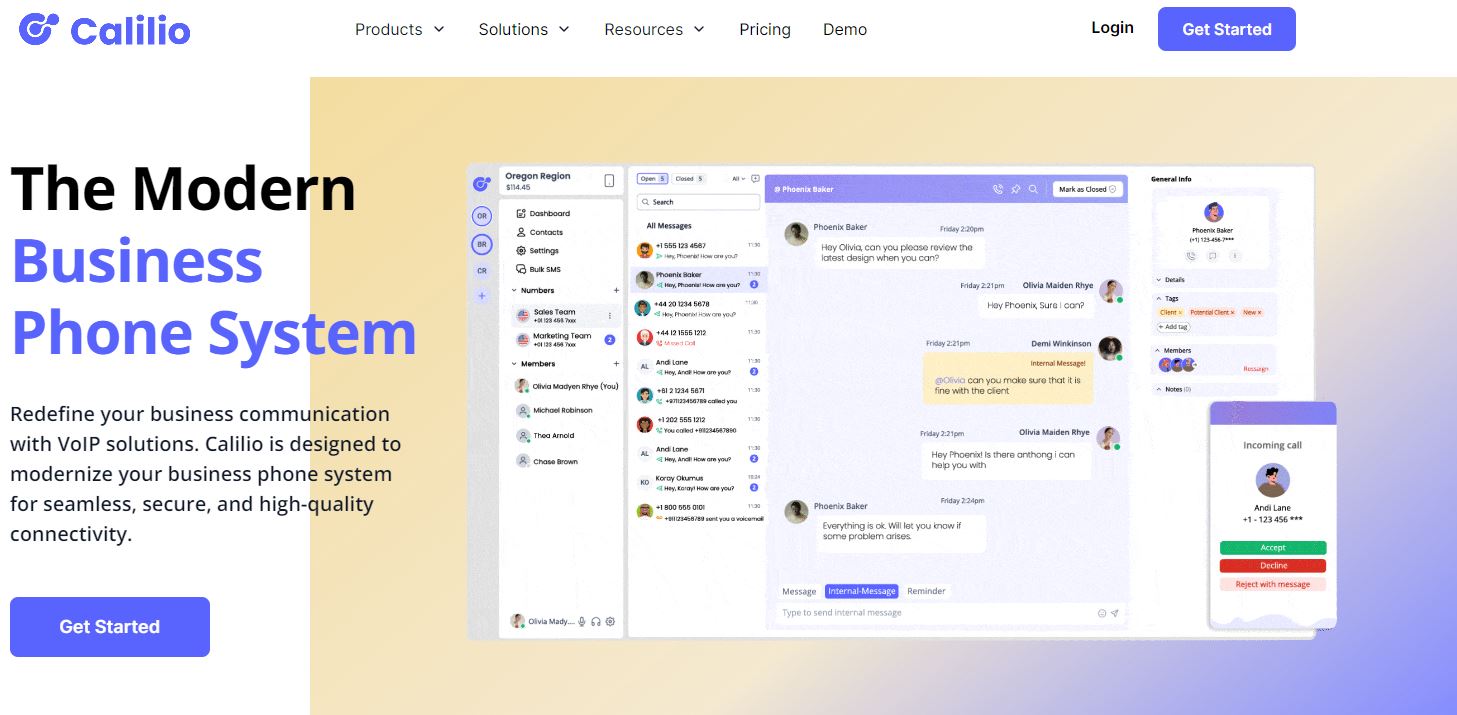Remove the Potential Client tag
Image resolution: width=1457 pixels, height=715 pixels.
tap(1232, 313)
